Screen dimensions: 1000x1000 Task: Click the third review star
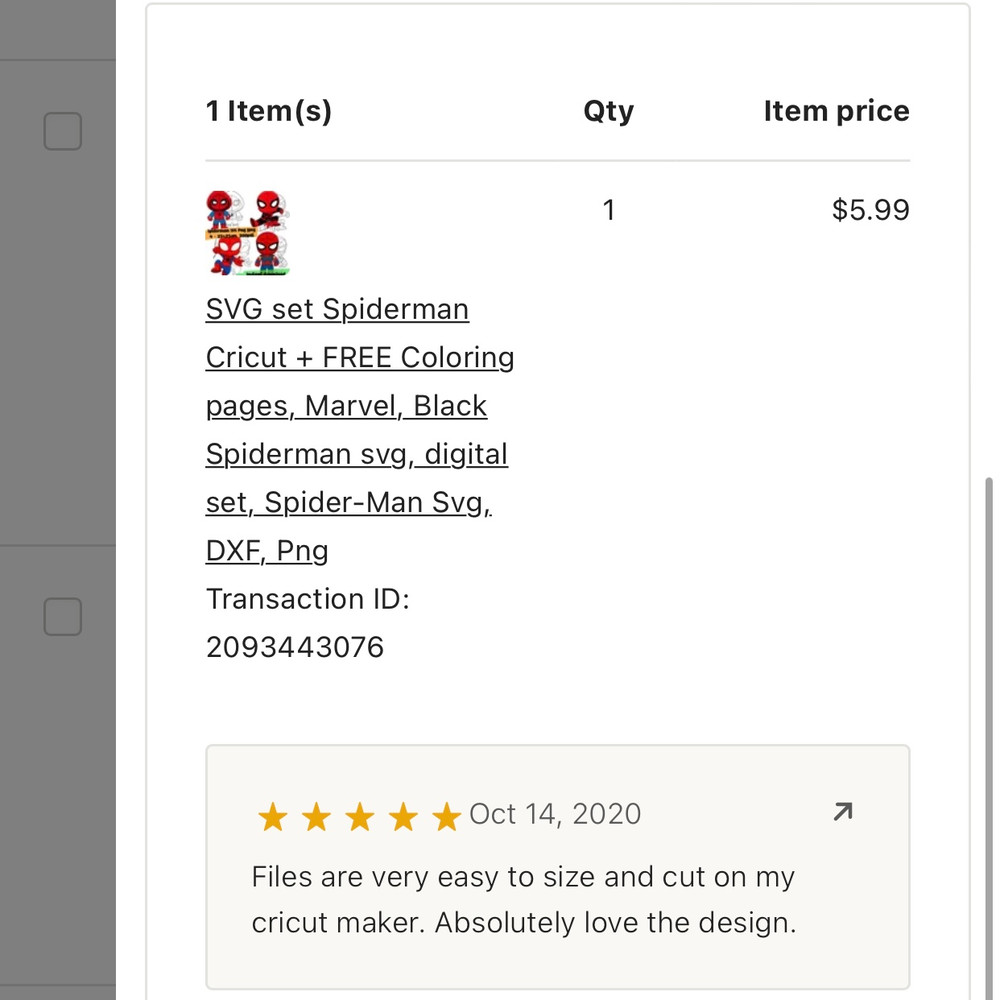(x=359, y=818)
